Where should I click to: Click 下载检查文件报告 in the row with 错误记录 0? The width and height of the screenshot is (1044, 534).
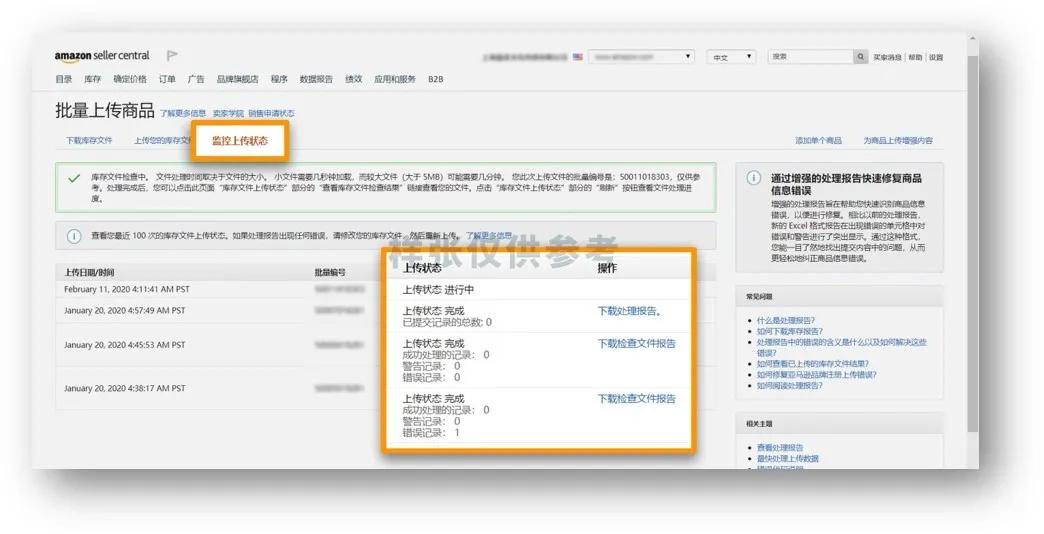(637, 344)
